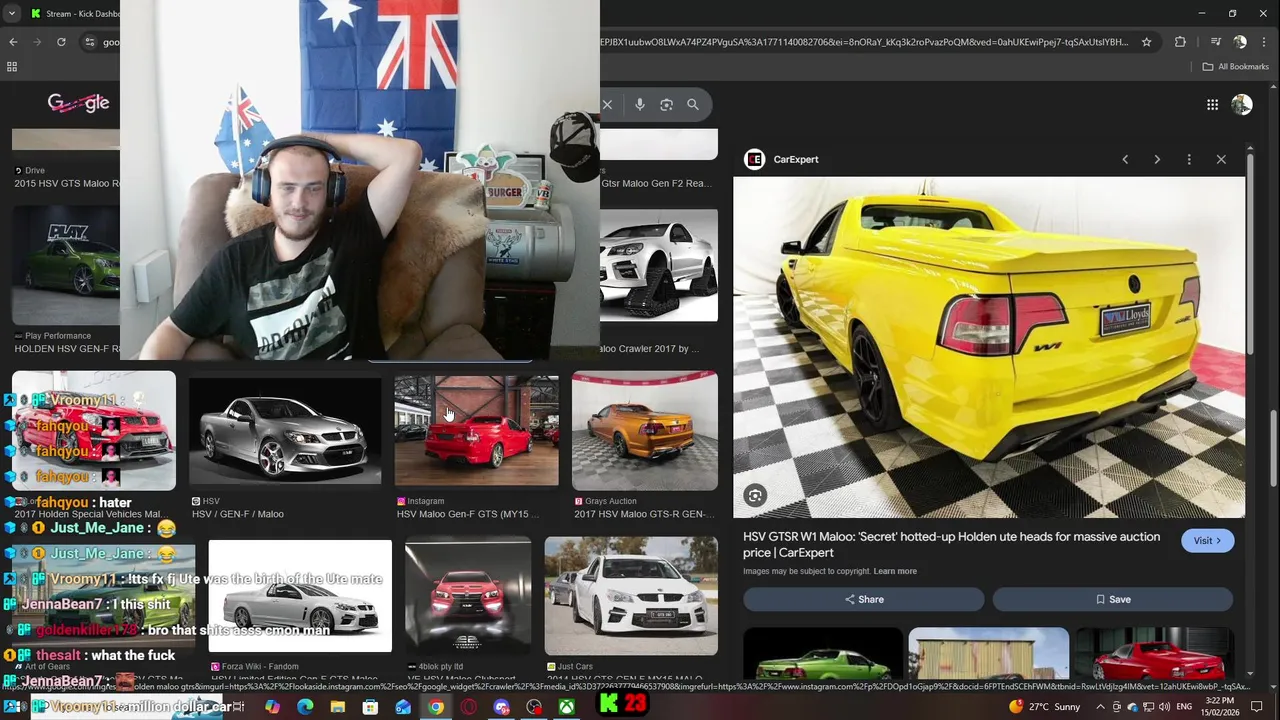This screenshot has width=1280, height=720.
Task: Click the browser back arrow
Action: [13, 42]
